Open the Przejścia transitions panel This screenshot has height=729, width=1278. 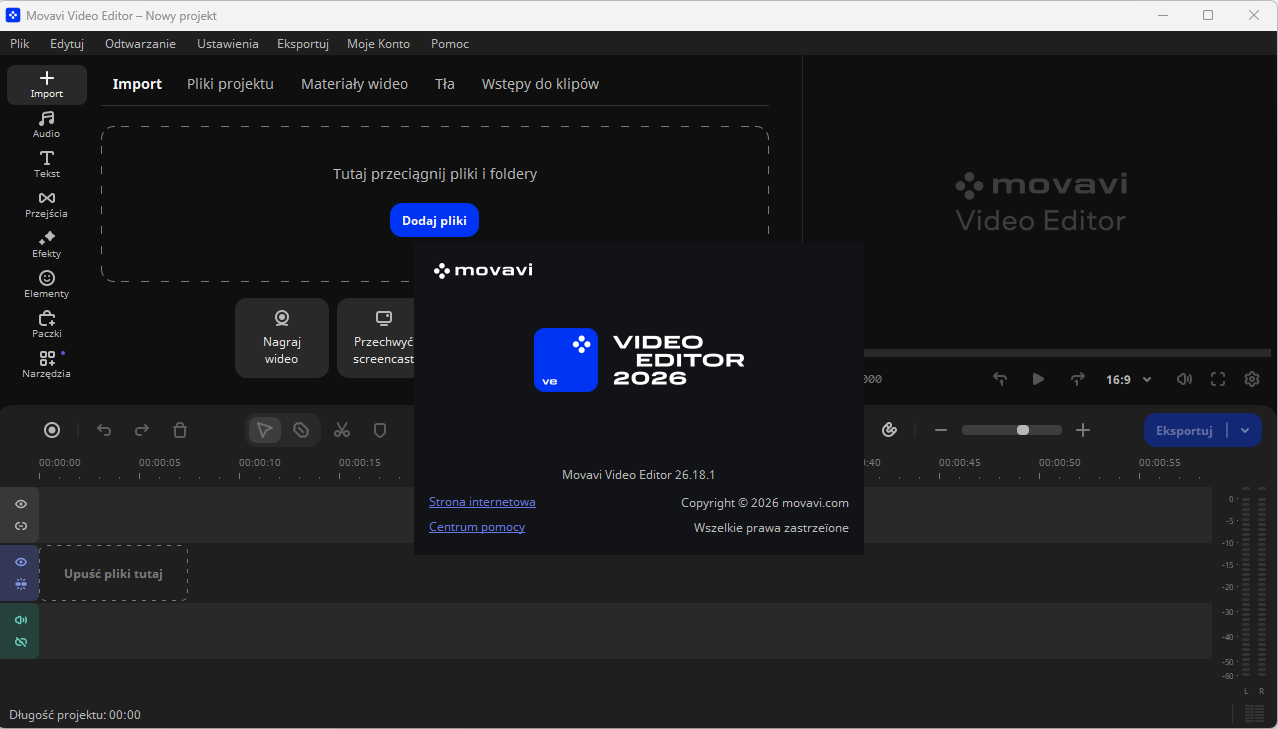(x=47, y=205)
